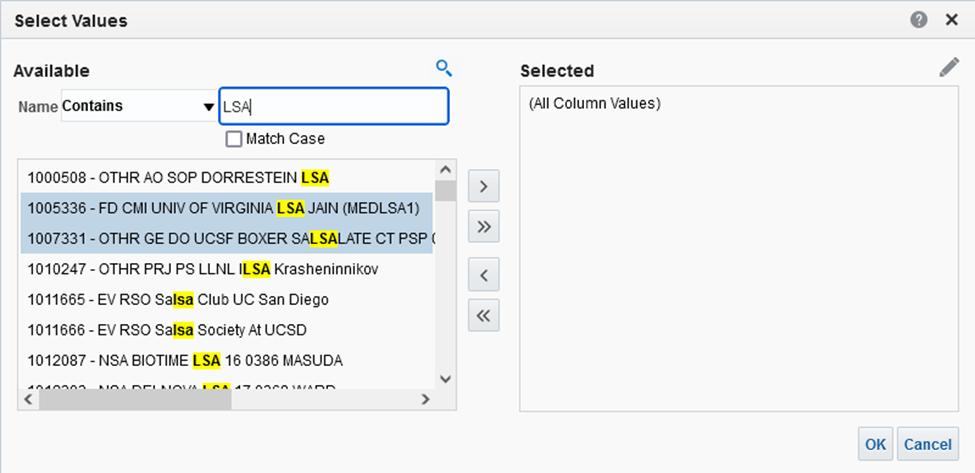The height and width of the screenshot is (473, 975).
Task: Choose 1011665 - EV RSO Salsa Club item
Action: pos(178,299)
